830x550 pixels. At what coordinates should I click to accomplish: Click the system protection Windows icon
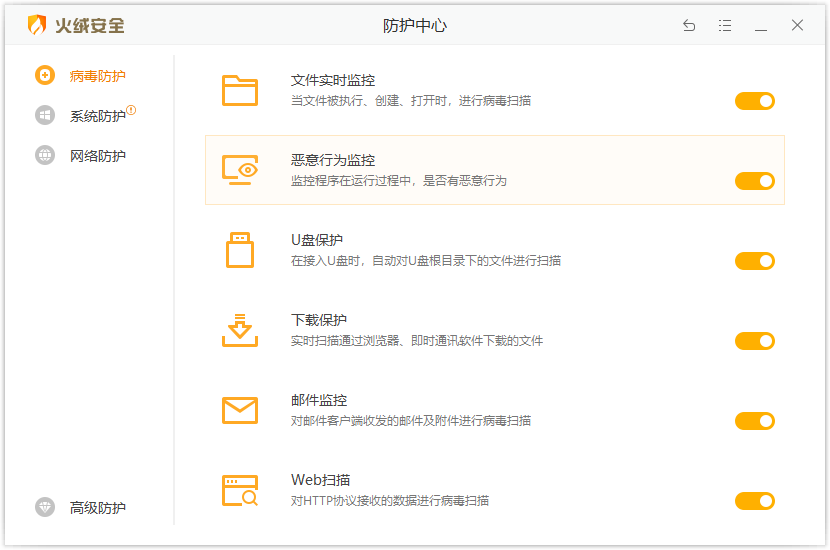click(45, 115)
